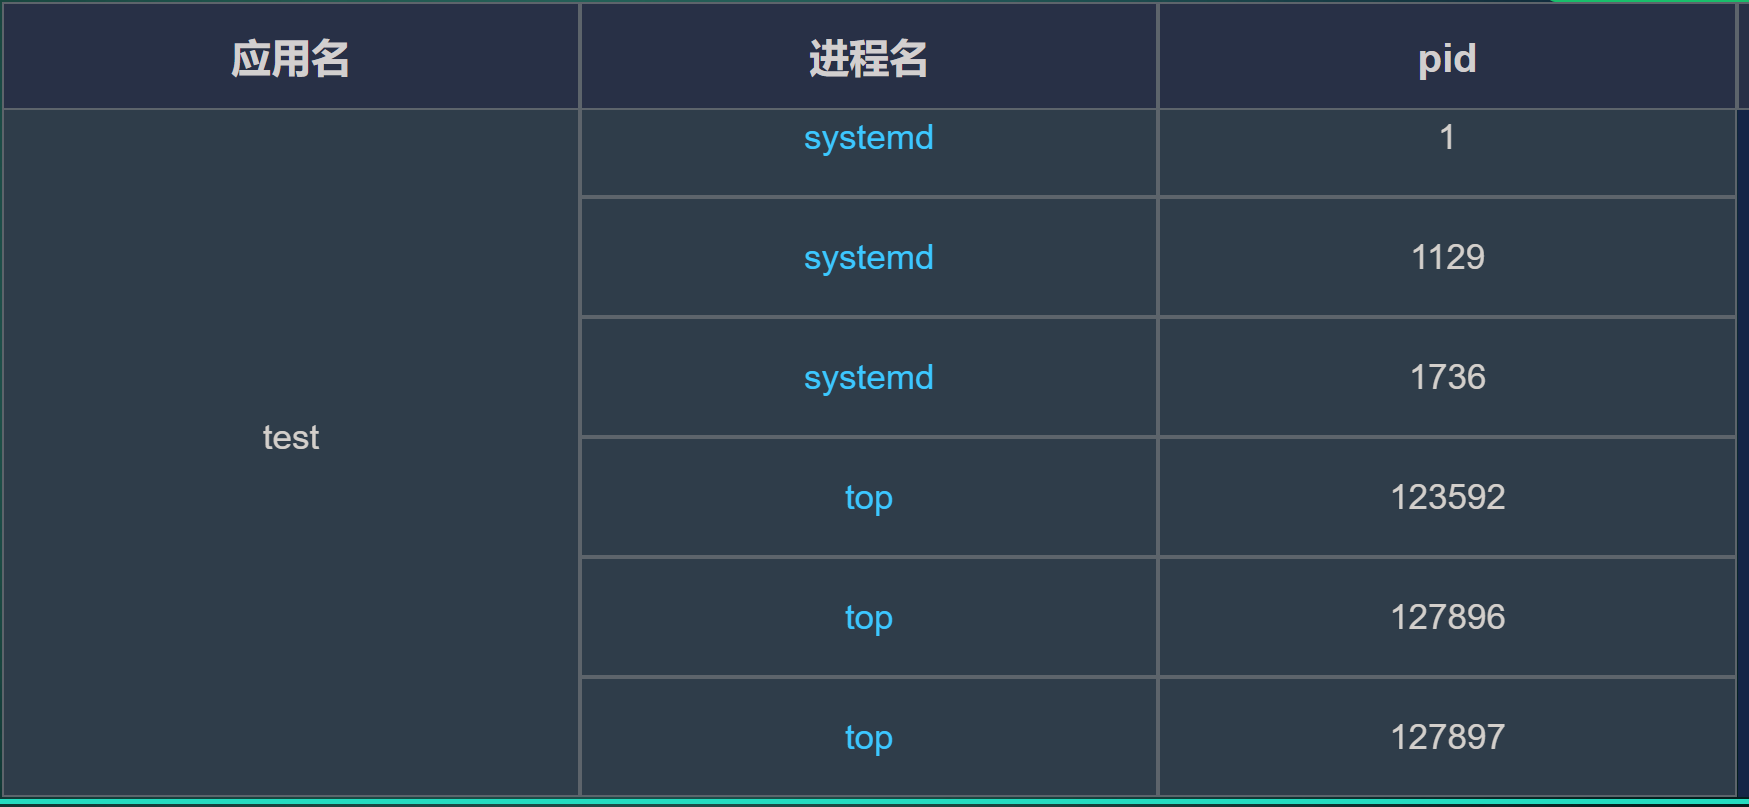Select the systemd process with pid 1736
This screenshot has height=807, width=1749.
pos(867,378)
